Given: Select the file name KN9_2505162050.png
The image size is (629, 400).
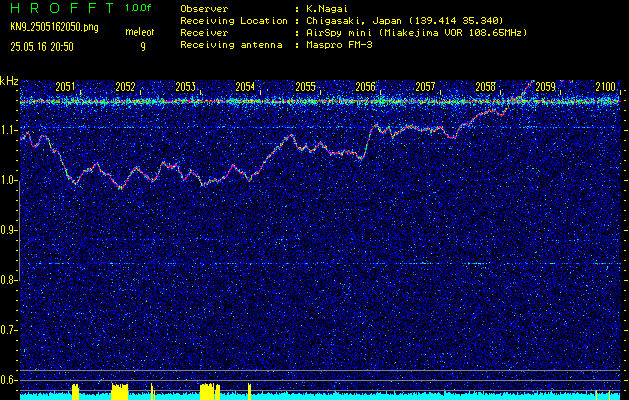Looking at the screenshot, I should [x=54, y=27].
